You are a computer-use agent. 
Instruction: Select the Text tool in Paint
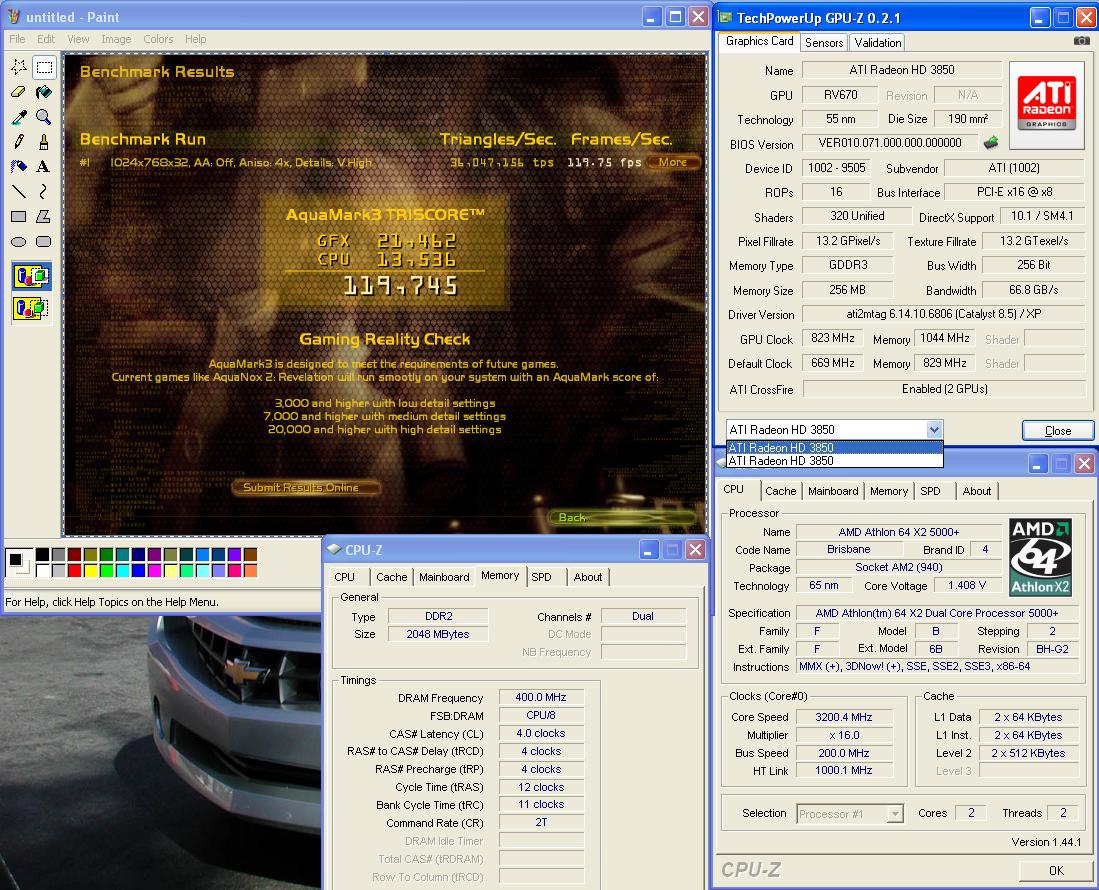(x=43, y=167)
